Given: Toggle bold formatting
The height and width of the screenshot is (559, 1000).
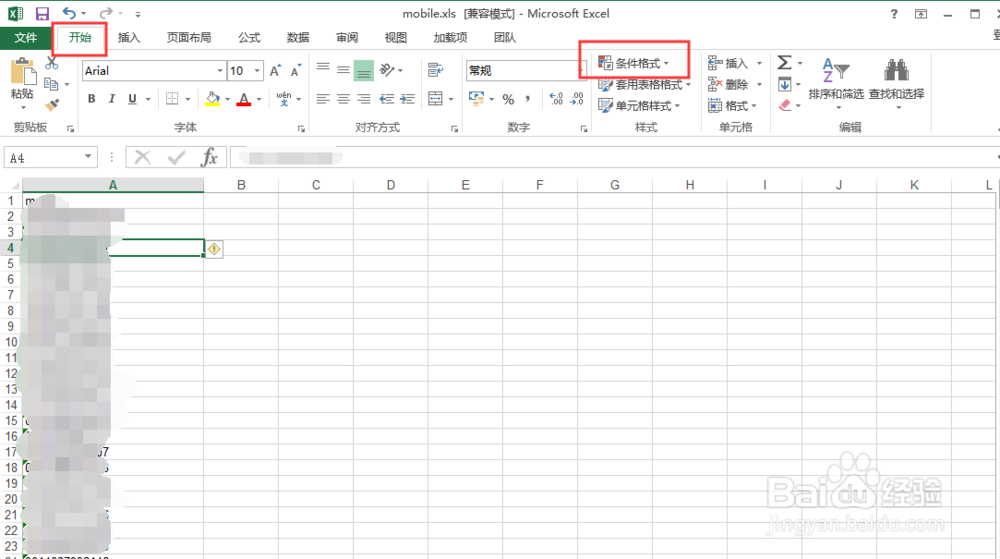Looking at the screenshot, I should click(92, 99).
